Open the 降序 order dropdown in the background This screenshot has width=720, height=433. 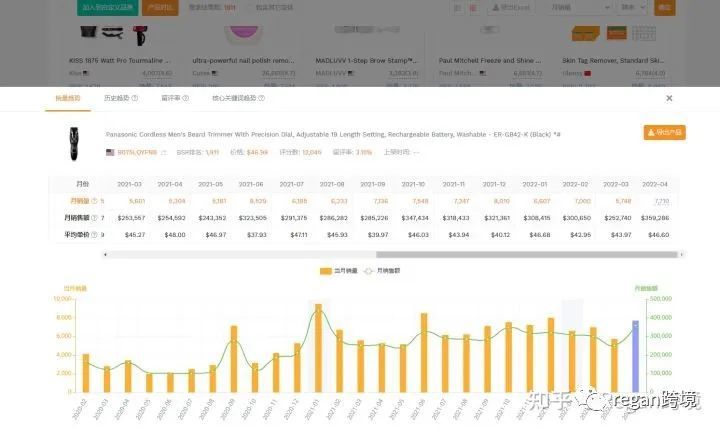click(634, 7)
